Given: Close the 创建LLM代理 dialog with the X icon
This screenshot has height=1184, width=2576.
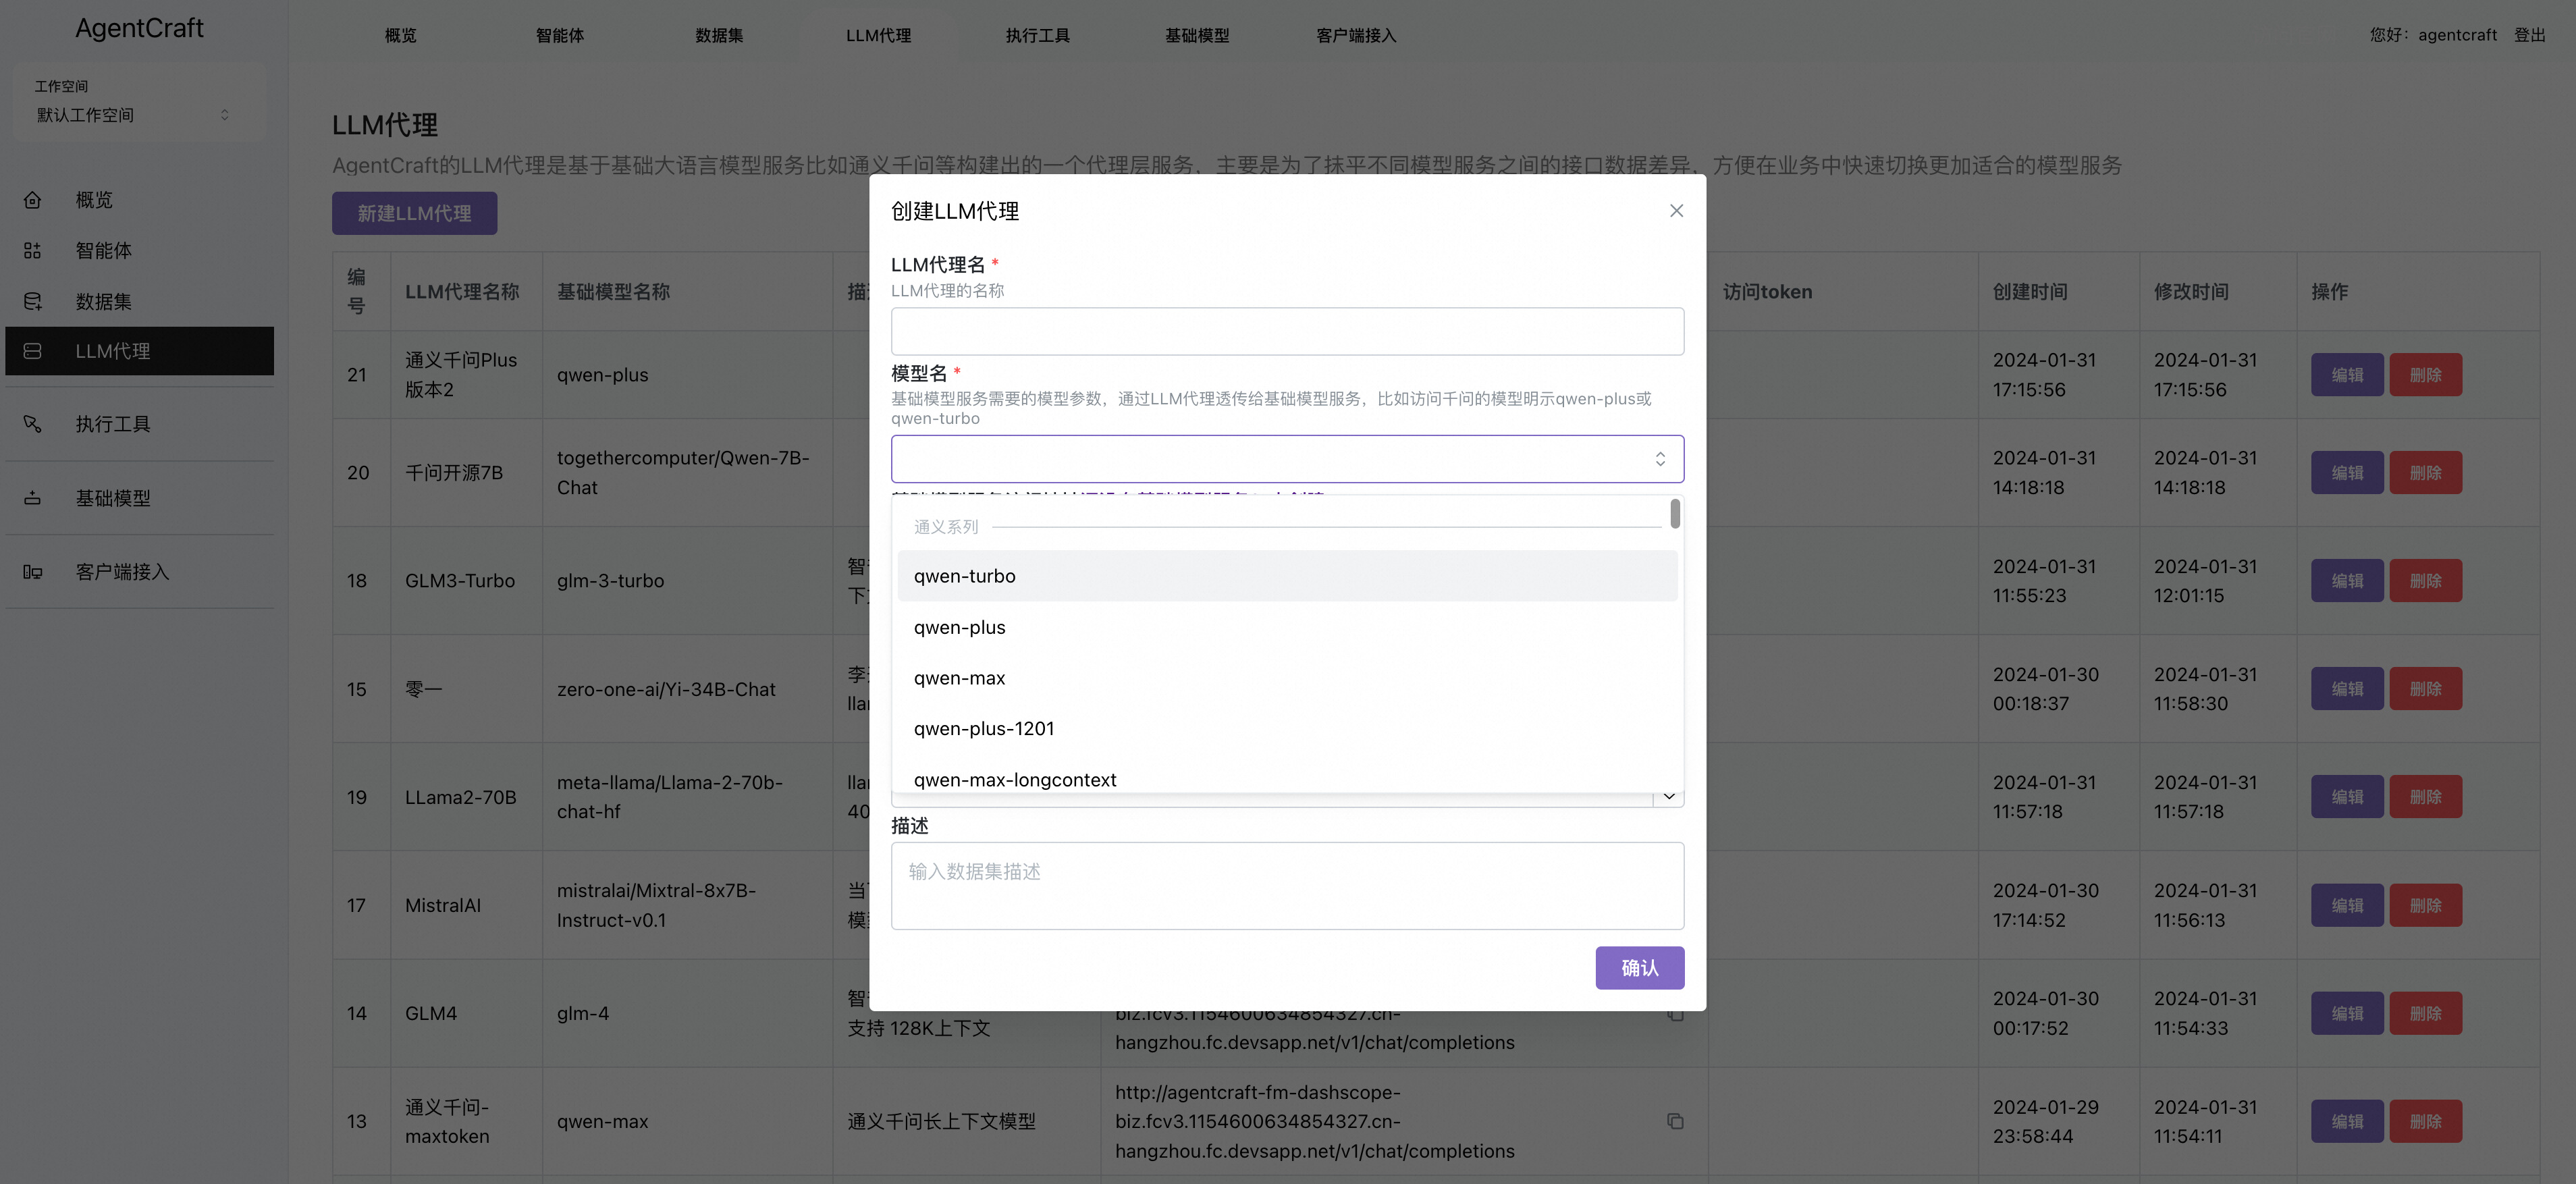Looking at the screenshot, I should click(1676, 210).
